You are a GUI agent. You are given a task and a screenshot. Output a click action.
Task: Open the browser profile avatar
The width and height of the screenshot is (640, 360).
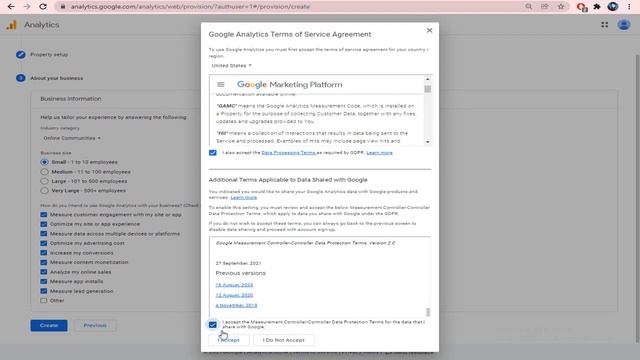point(613,7)
